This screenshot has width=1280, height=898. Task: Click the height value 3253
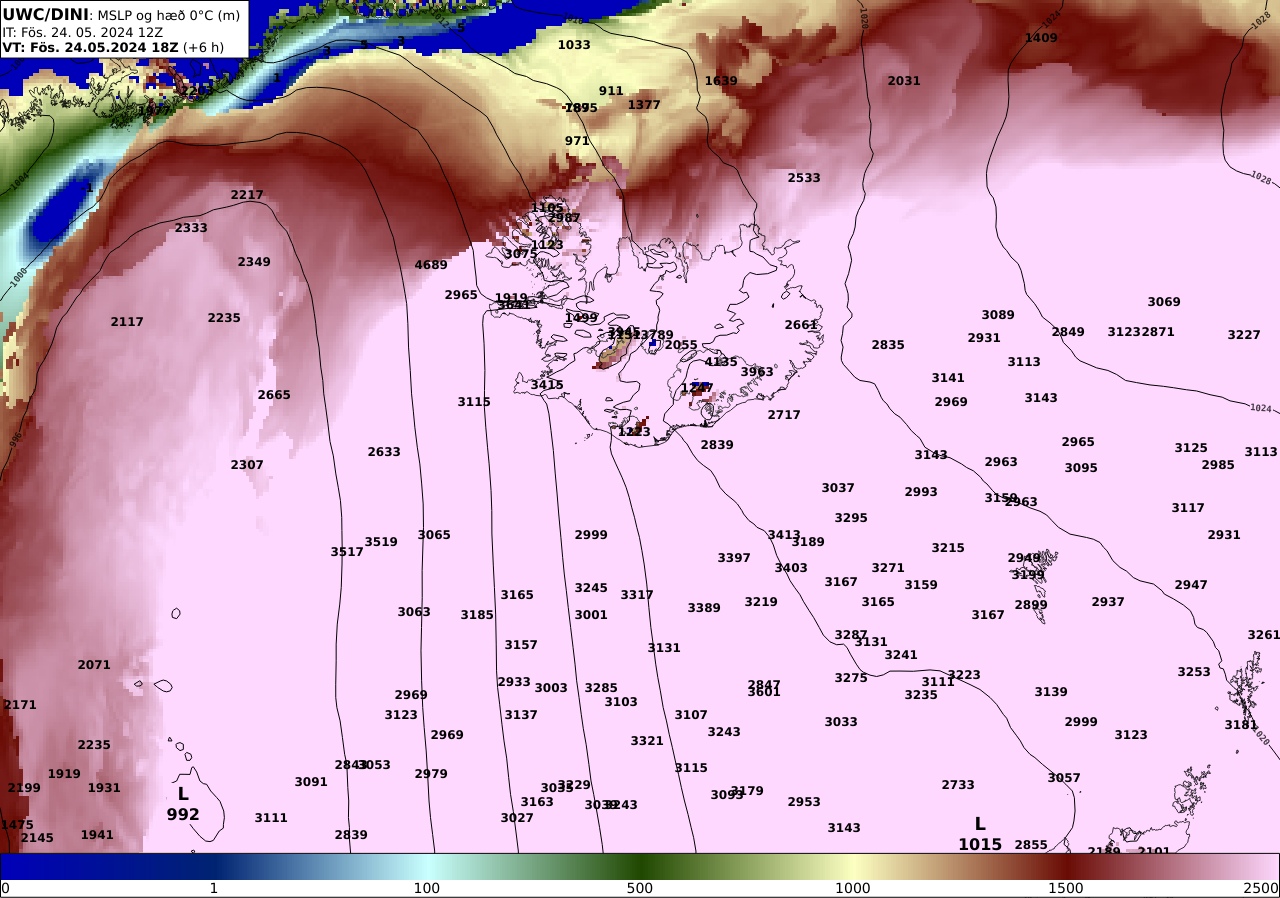click(x=1194, y=672)
